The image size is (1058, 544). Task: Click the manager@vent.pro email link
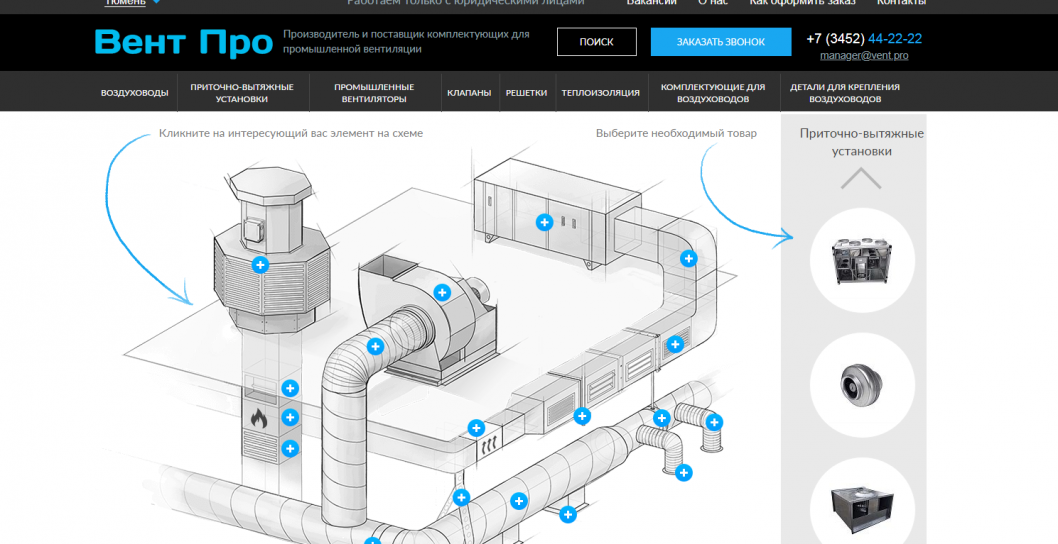pyautogui.click(x=864, y=55)
